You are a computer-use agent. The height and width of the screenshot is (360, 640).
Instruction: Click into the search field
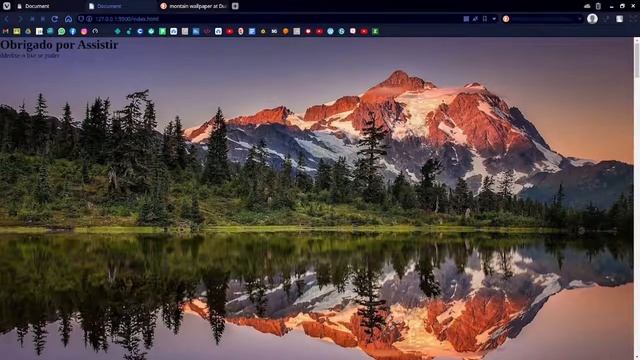(543, 19)
